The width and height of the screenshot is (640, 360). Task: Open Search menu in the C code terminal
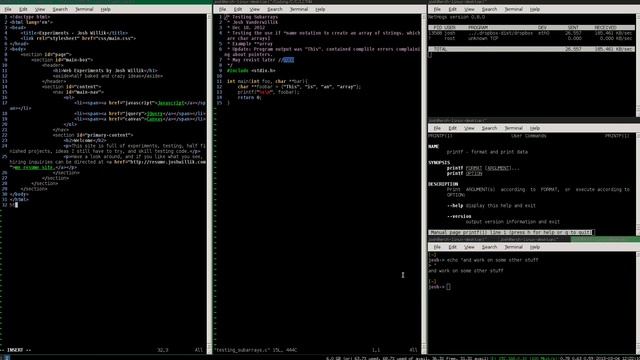click(275, 9)
